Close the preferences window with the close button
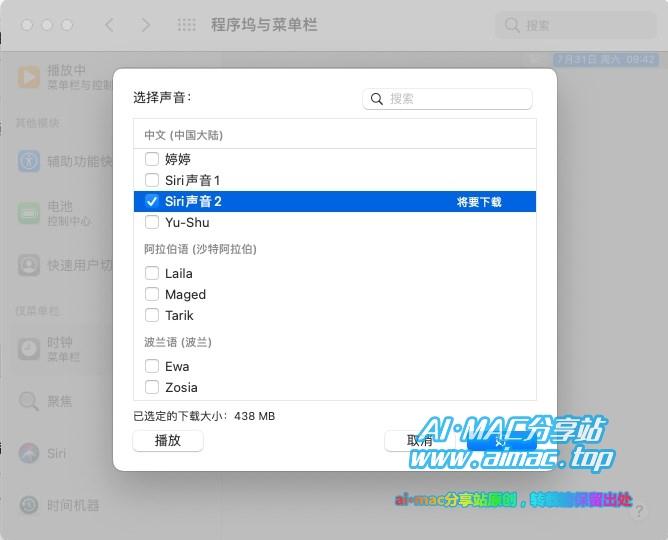This screenshot has width=668, height=540. tap(27, 25)
